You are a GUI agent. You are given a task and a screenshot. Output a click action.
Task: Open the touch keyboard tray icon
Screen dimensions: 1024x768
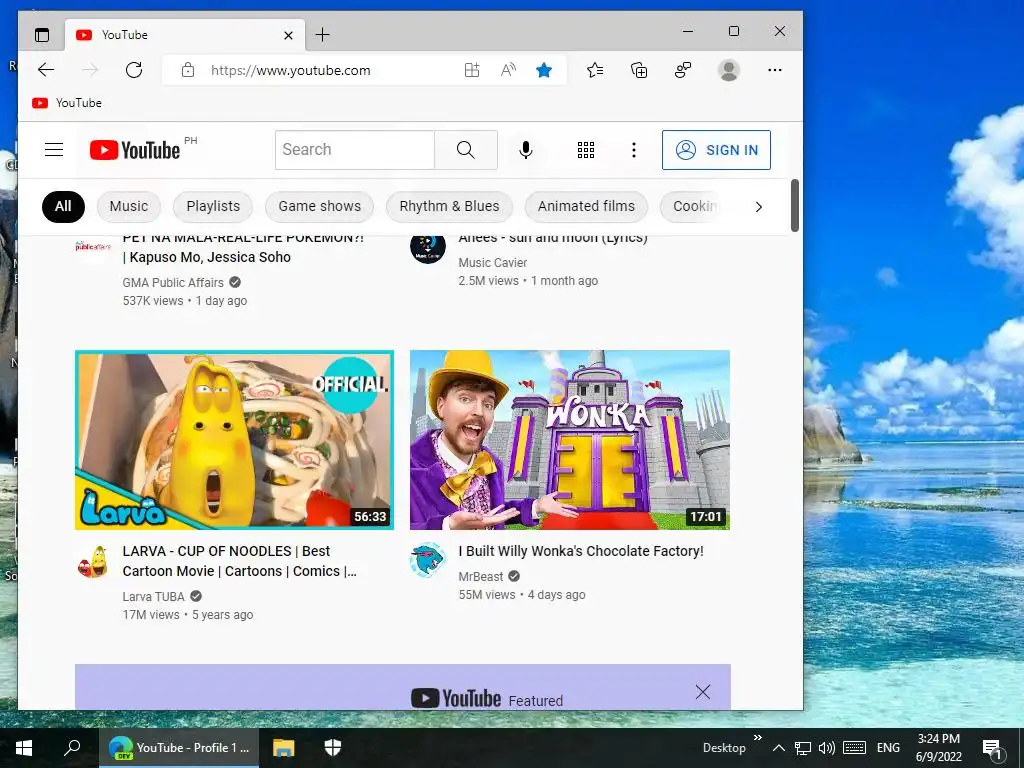coord(854,748)
